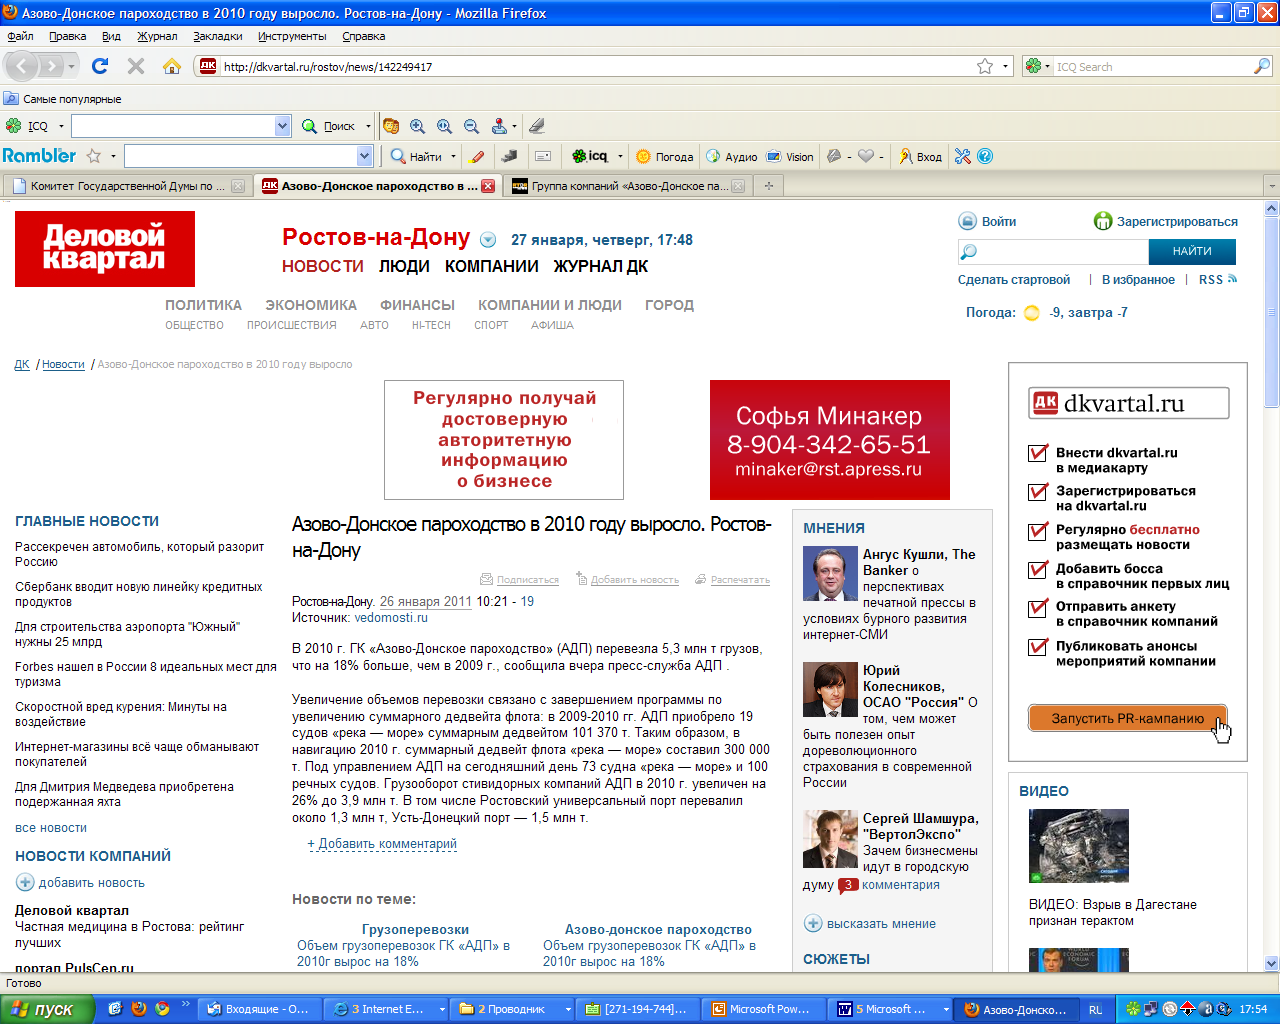The image size is (1280, 1024).
Task: Open the Поиск button dropdown arrow
Action: (368, 126)
